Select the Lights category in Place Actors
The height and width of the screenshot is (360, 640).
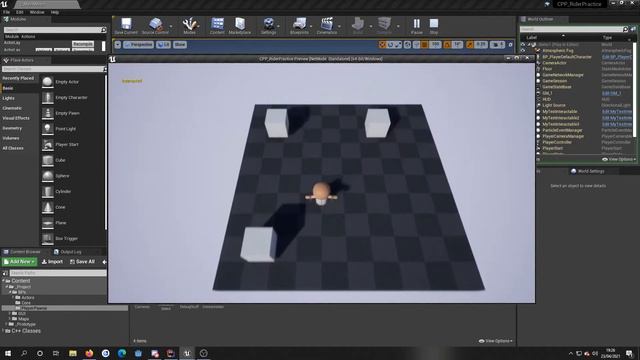9,98
